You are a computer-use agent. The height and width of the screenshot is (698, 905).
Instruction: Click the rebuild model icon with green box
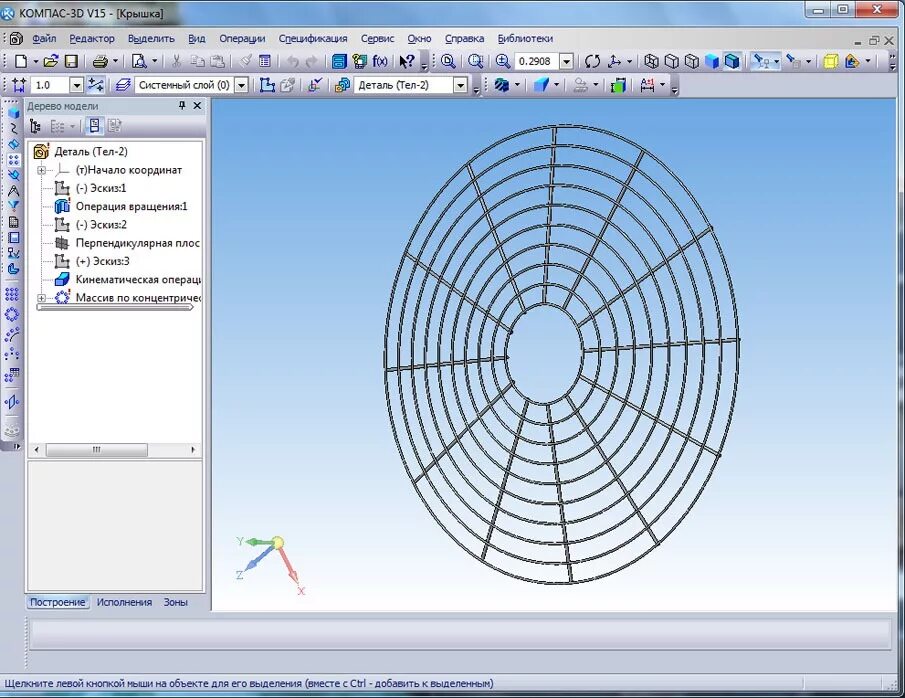(x=618, y=85)
